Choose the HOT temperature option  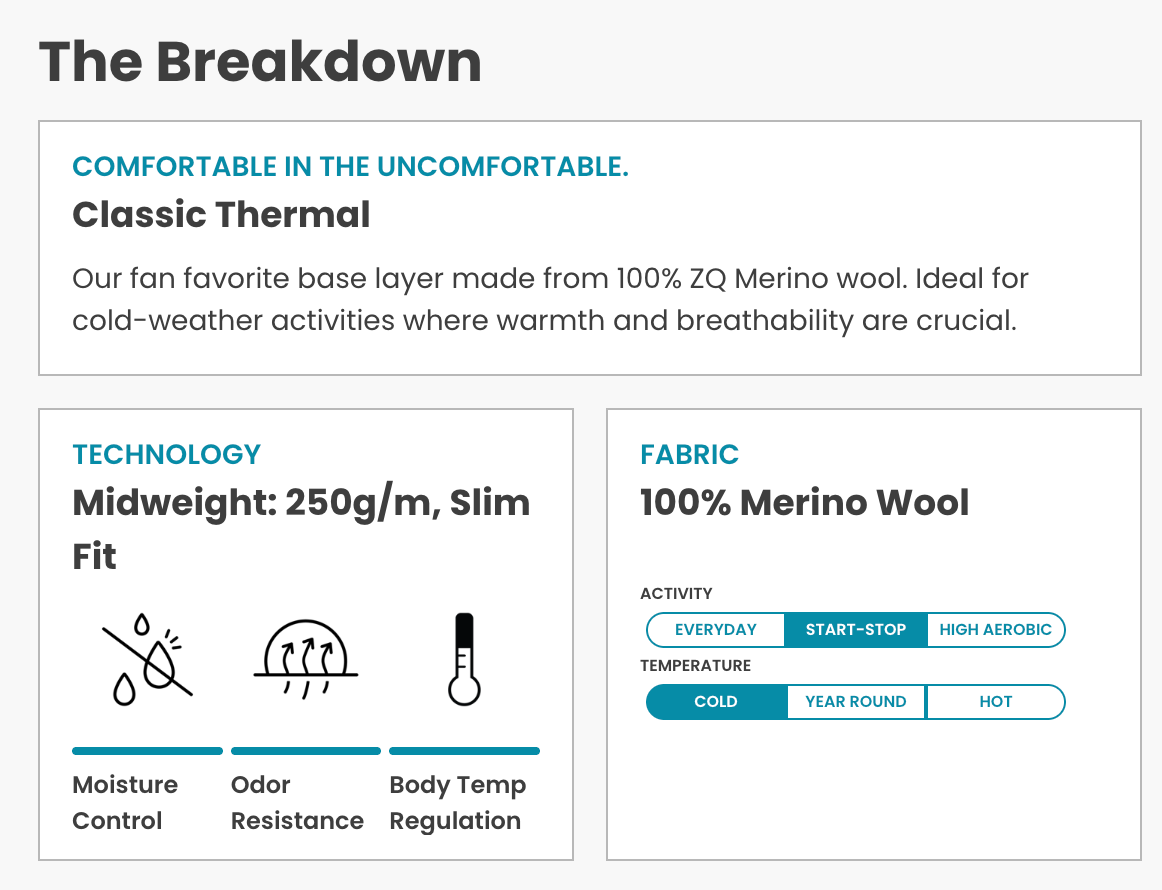point(996,702)
